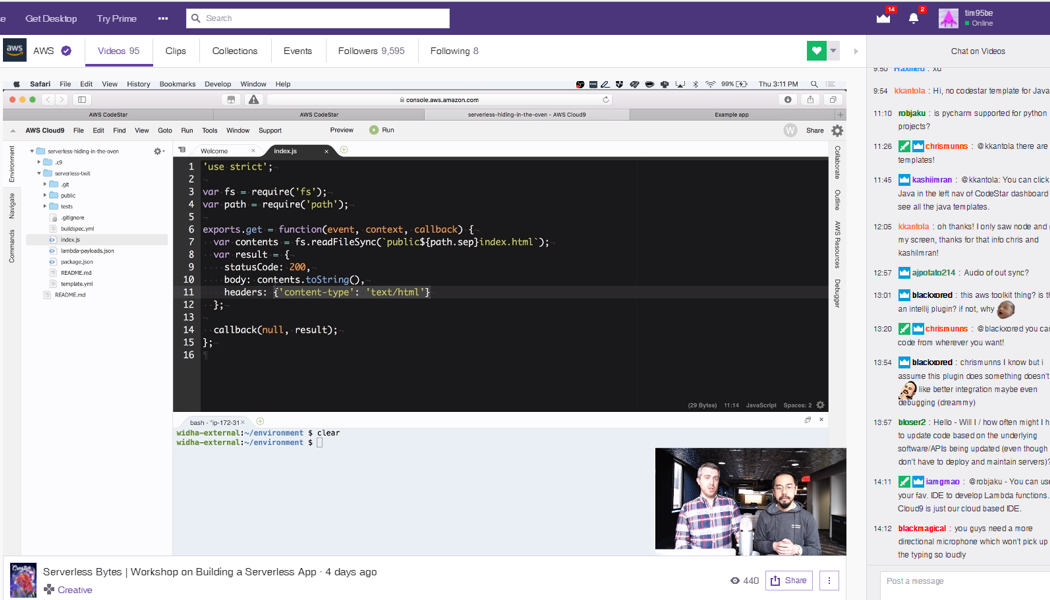Click the Twitch prime crown loot icon
The height and width of the screenshot is (600, 1050).
tap(883, 18)
